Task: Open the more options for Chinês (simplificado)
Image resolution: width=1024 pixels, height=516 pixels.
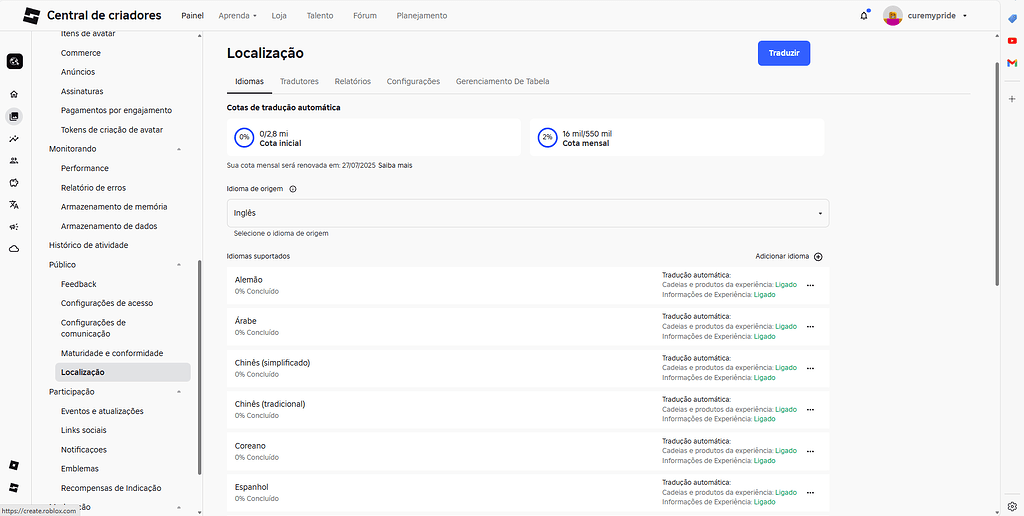Action: 810,368
